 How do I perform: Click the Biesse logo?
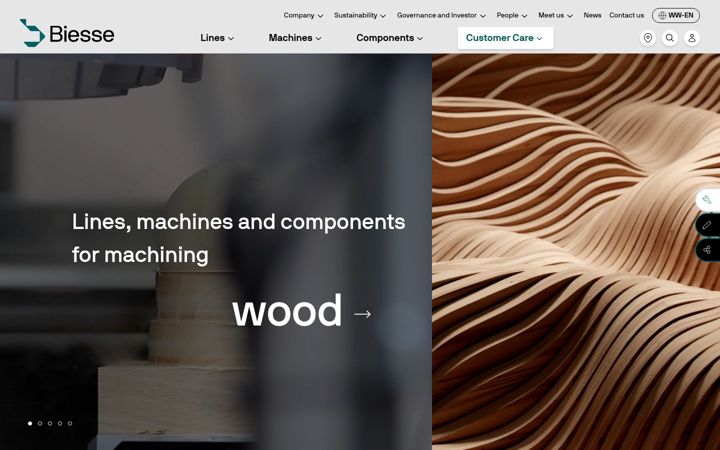pyautogui.click(x=67, y=33)
